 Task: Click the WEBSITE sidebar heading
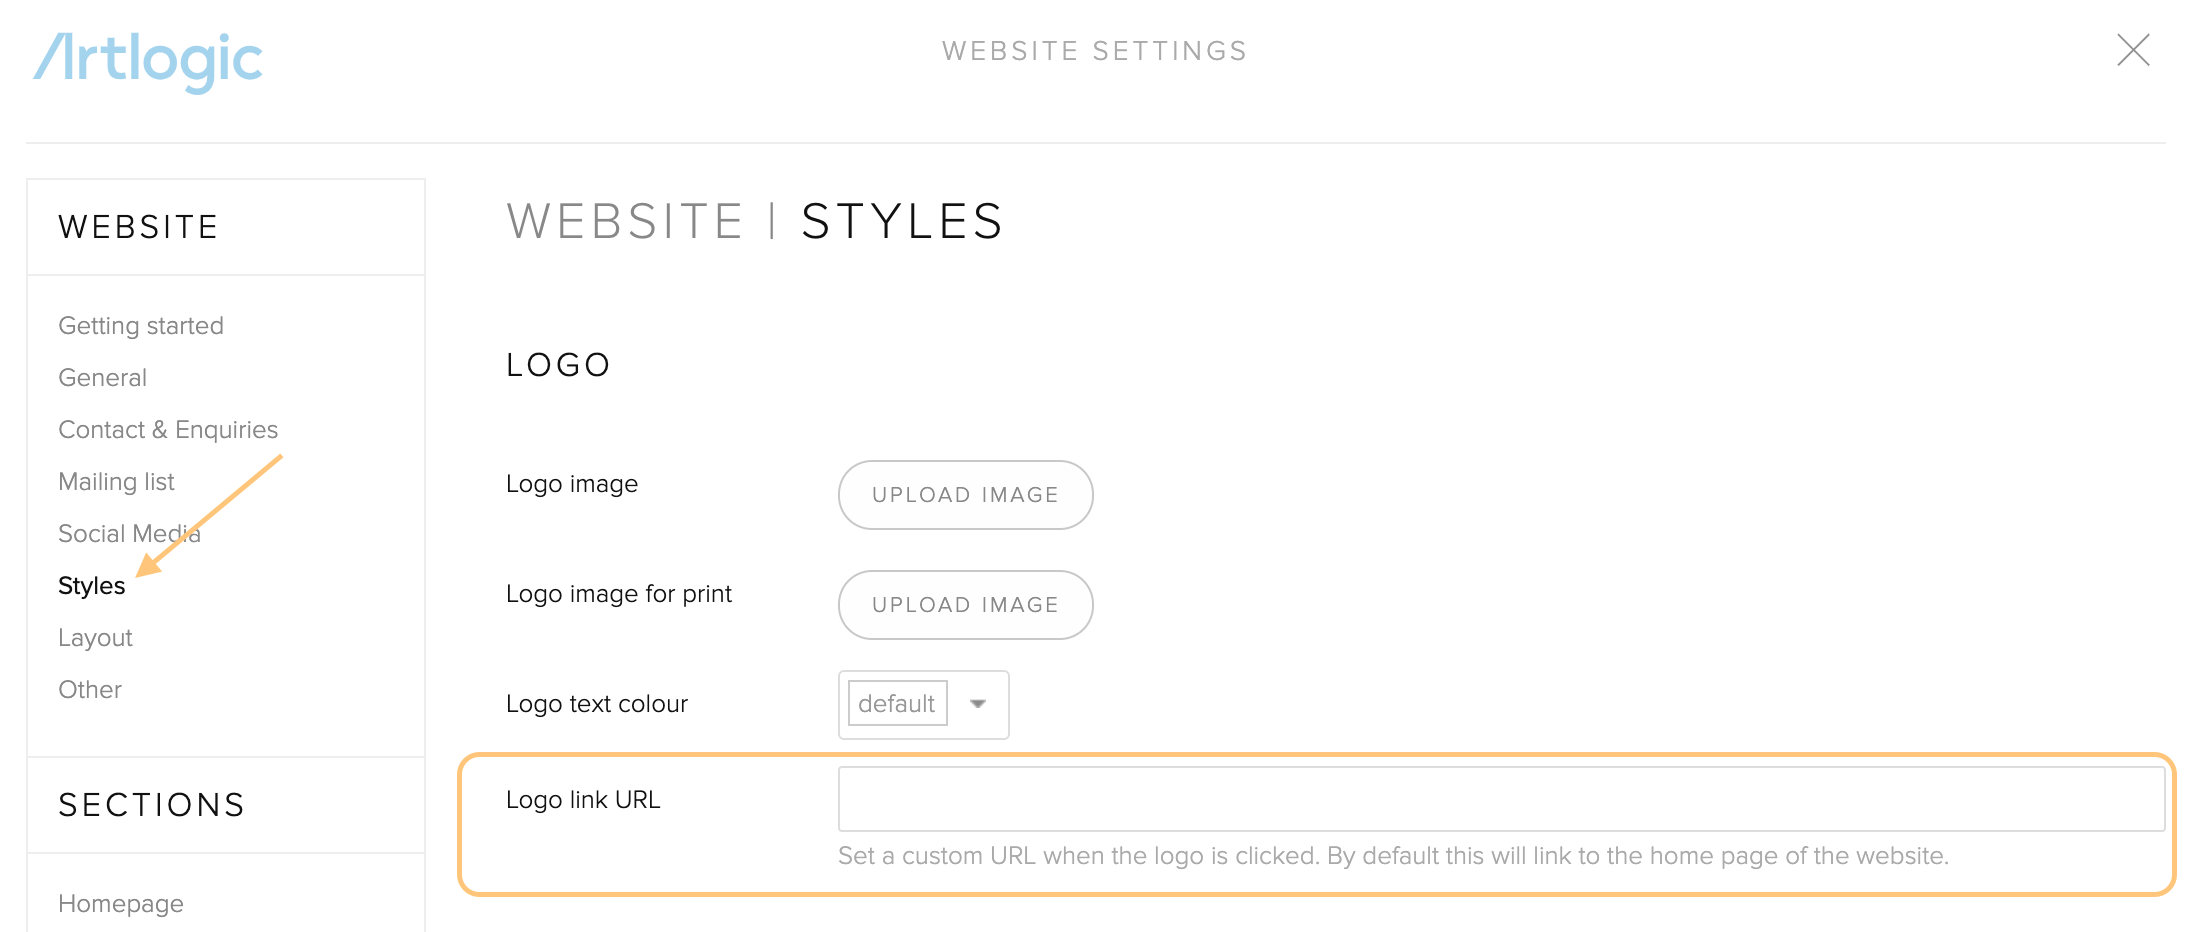coord(138,227)
